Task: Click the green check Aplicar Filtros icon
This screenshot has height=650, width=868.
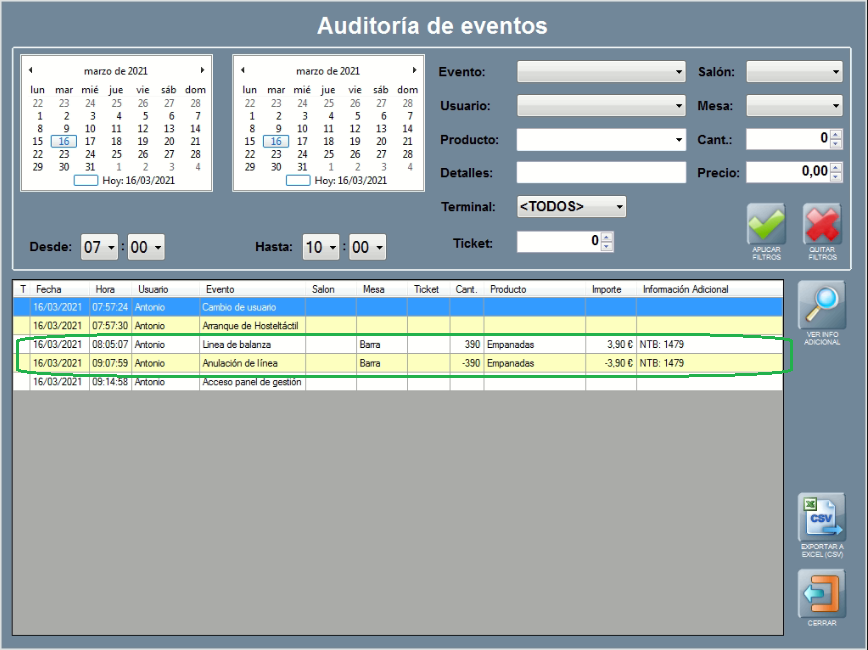Action: 766,224
